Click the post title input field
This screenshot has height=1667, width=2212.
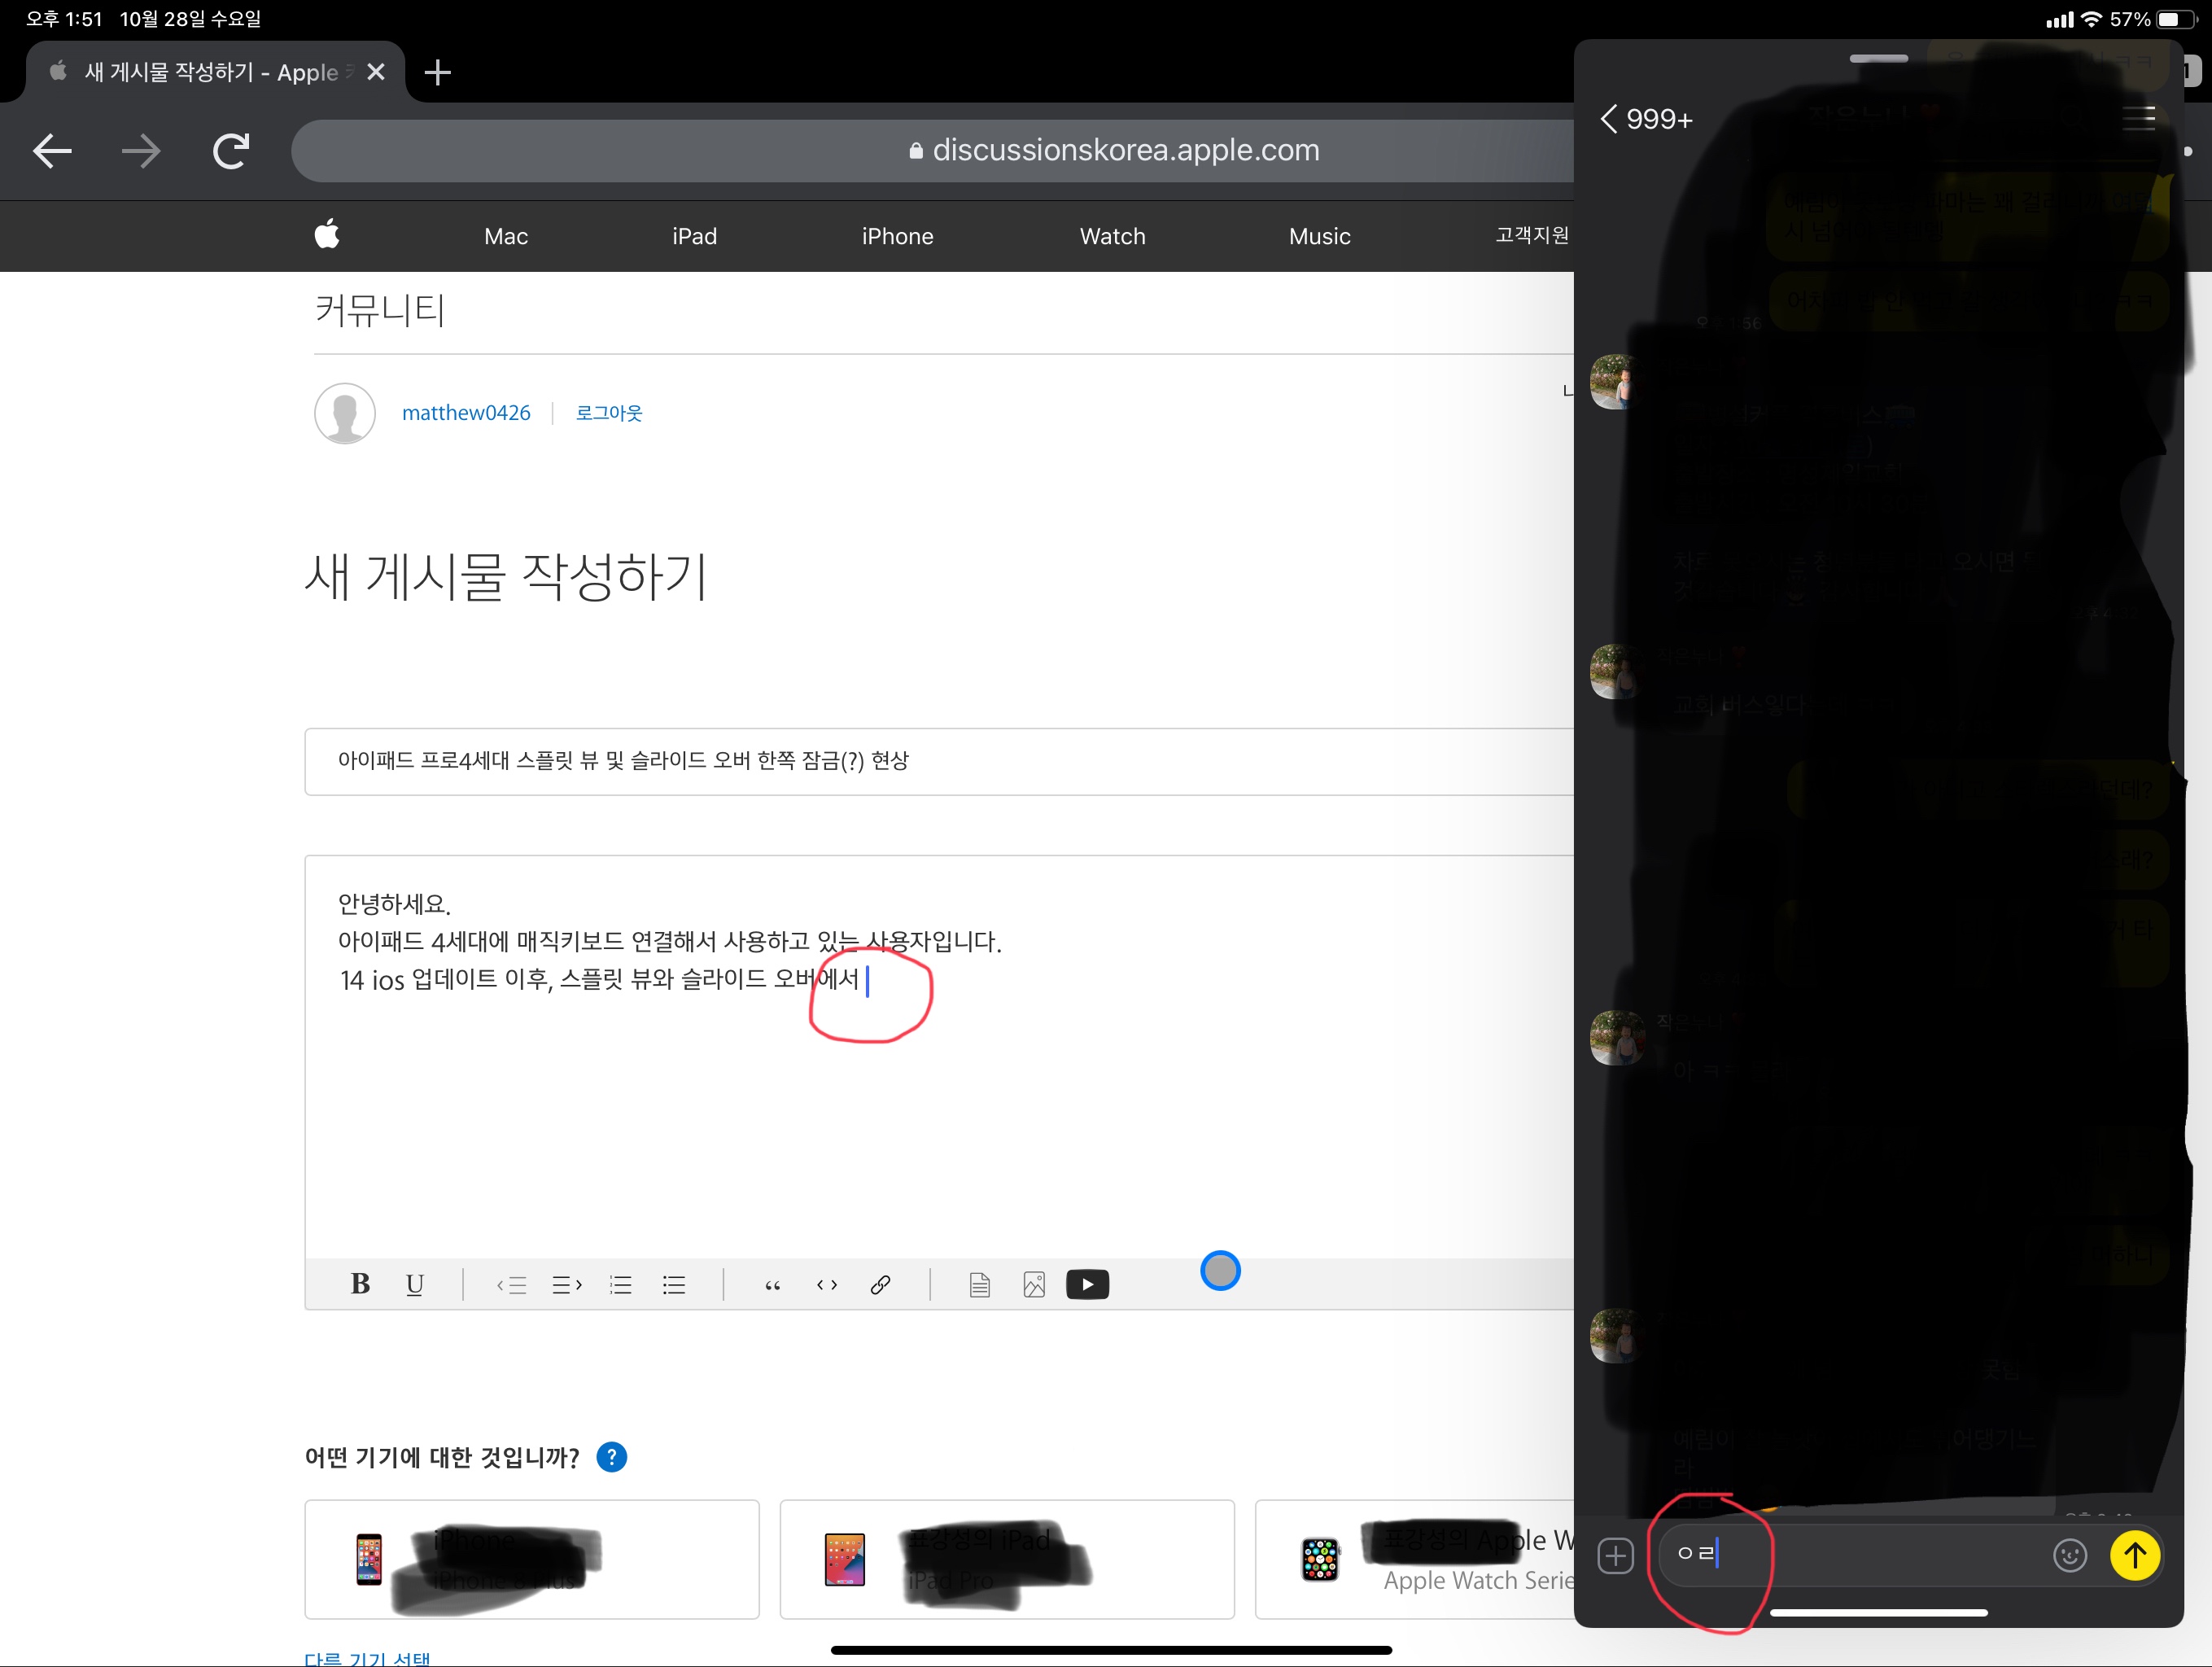940,761
